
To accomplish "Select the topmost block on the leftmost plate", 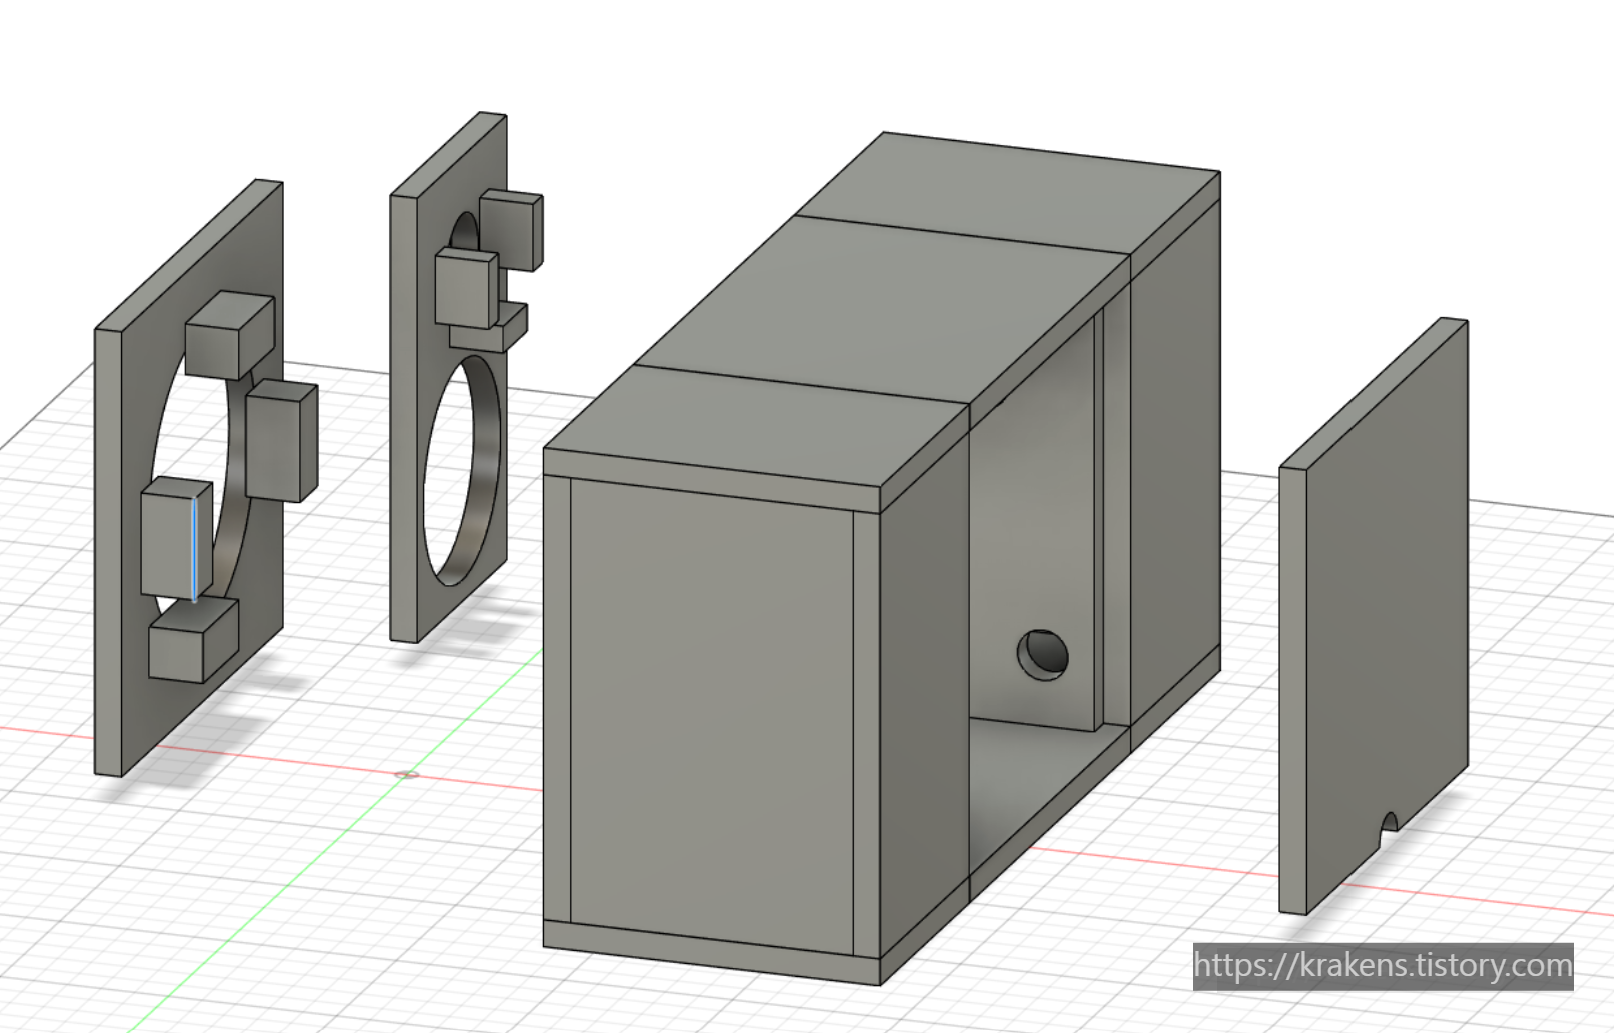I will [230, 334].
